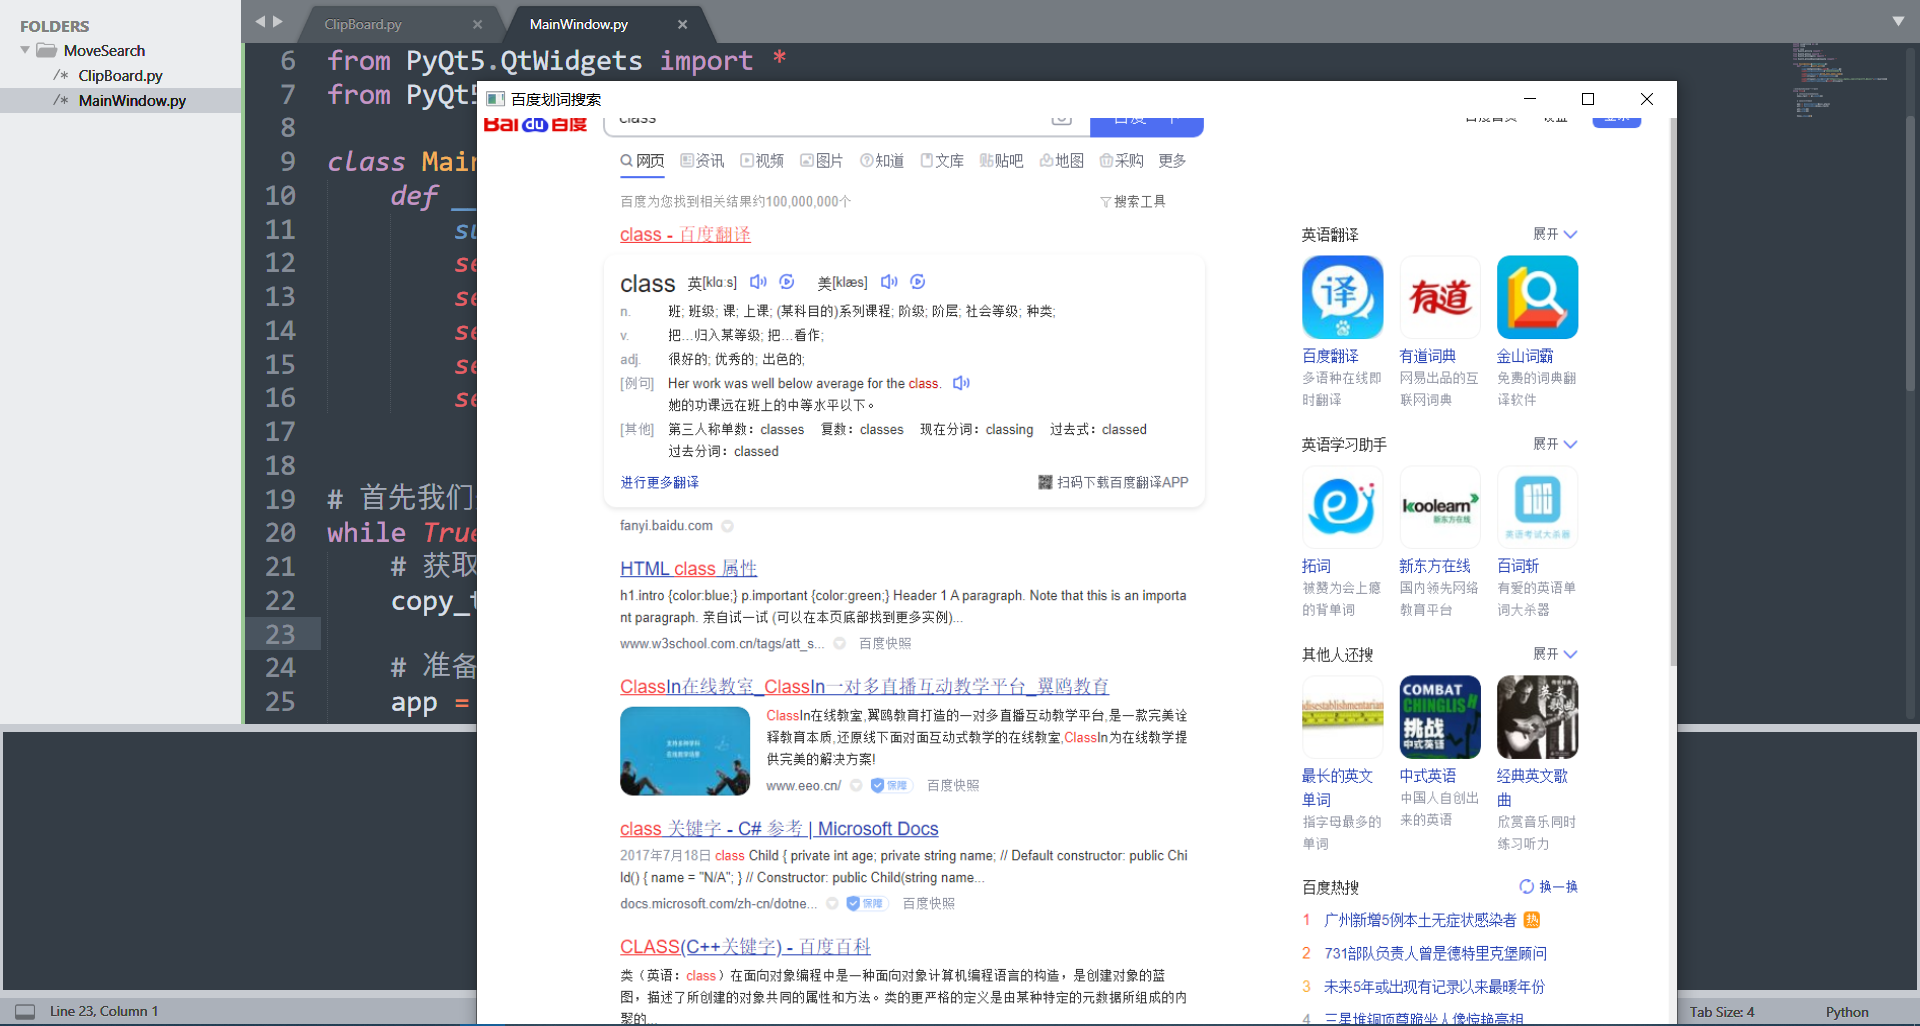Open 更多 search categories menu
This screenshot has width=1920, height=1026.
pos(1172,161)
